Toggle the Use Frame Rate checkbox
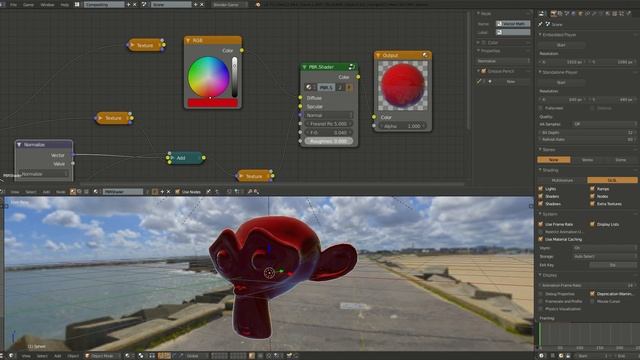This screenshot has width=640, height=360. tap(541, 224)
